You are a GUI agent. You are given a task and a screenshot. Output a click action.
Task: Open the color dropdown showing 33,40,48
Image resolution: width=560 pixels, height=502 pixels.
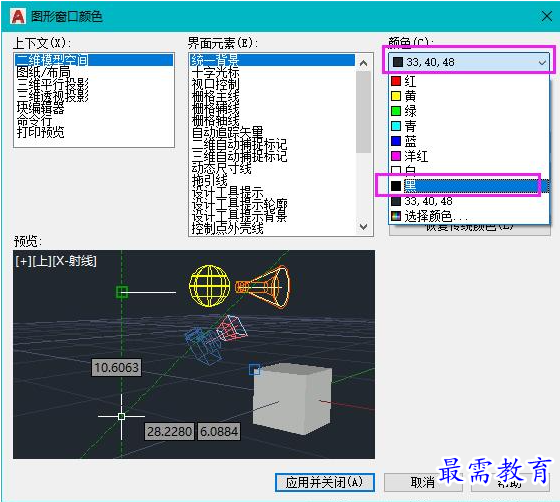[469, 62]
